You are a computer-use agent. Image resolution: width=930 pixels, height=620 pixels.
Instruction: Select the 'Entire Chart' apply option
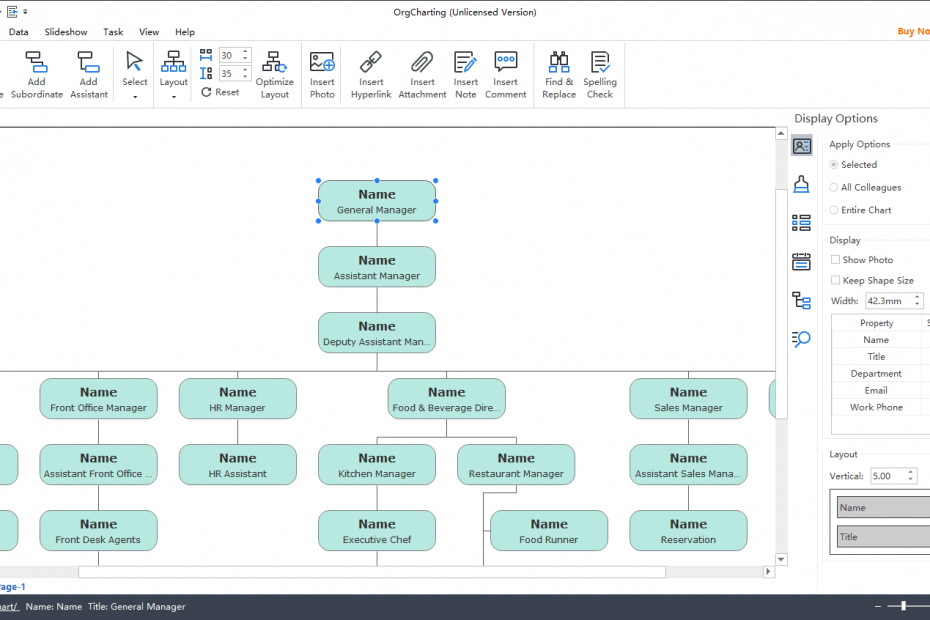click(x=834, y=210)
